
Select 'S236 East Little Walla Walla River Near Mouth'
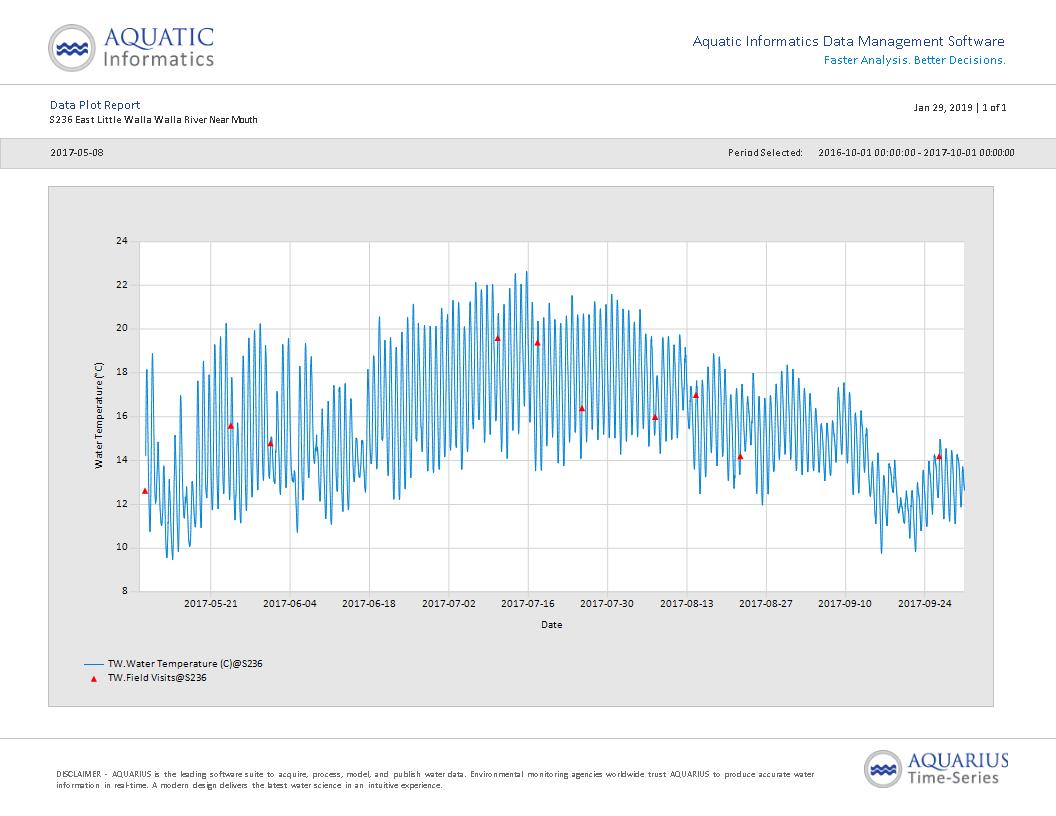click(x=154, y=120)
